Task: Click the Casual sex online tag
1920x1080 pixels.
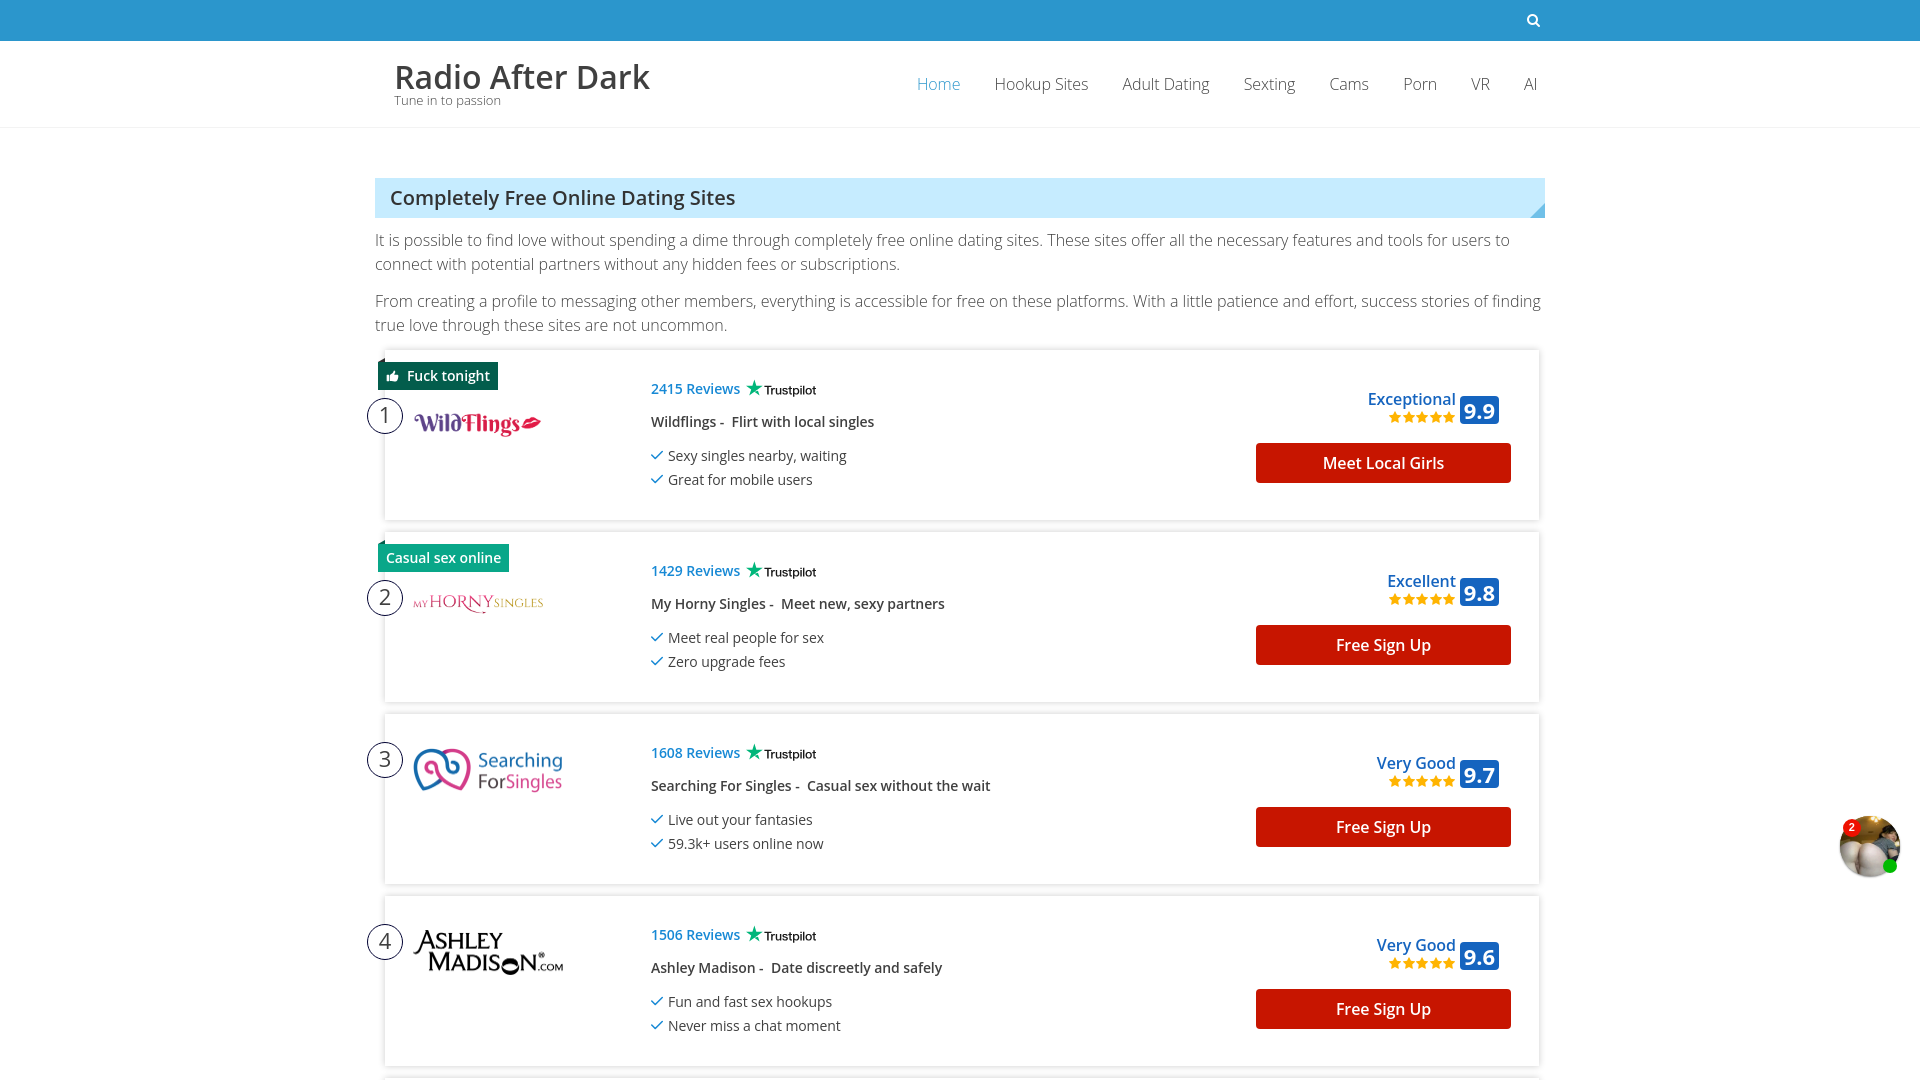Action: (x=443, y=558)
